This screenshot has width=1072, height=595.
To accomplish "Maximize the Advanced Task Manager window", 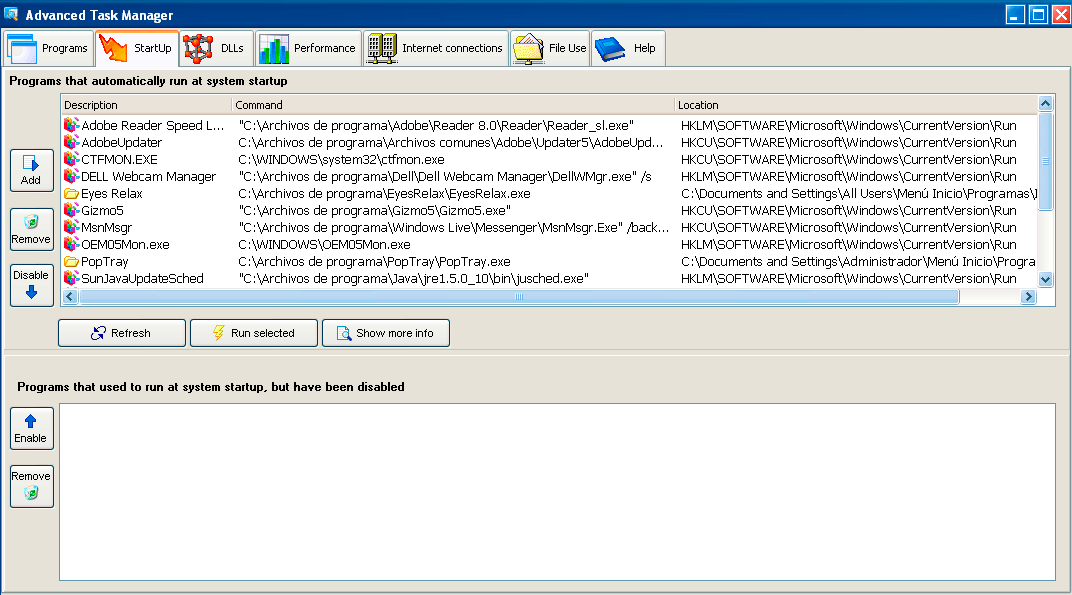I will 1038,14.
